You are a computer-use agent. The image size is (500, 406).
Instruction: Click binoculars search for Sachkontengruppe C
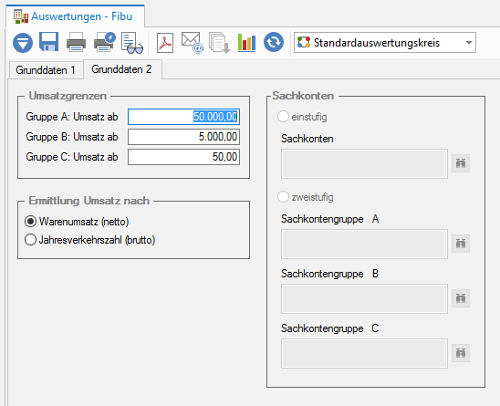coord(461,353)
